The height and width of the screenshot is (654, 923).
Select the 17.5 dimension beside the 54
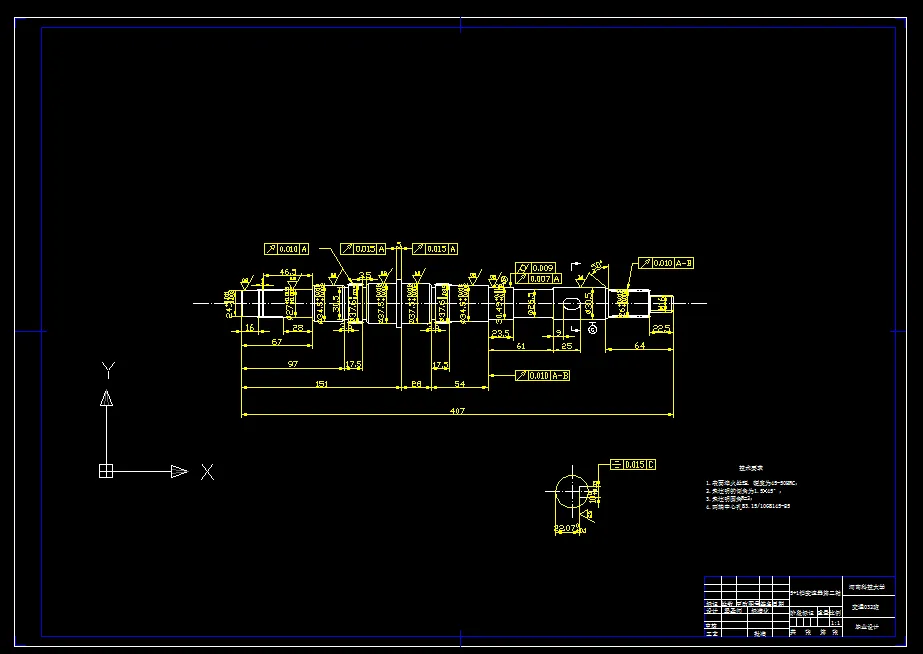[440, 366]
